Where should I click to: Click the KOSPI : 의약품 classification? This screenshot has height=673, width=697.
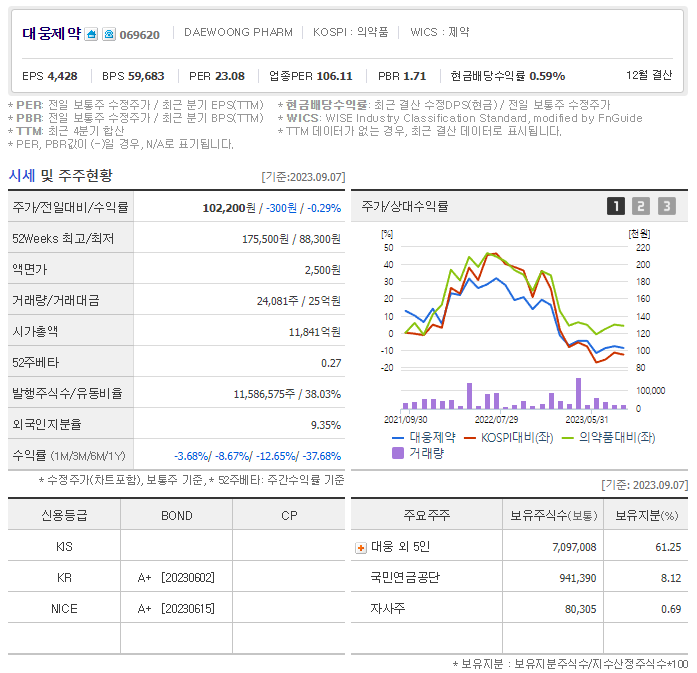pyautogui.click(x=350, y=32)
